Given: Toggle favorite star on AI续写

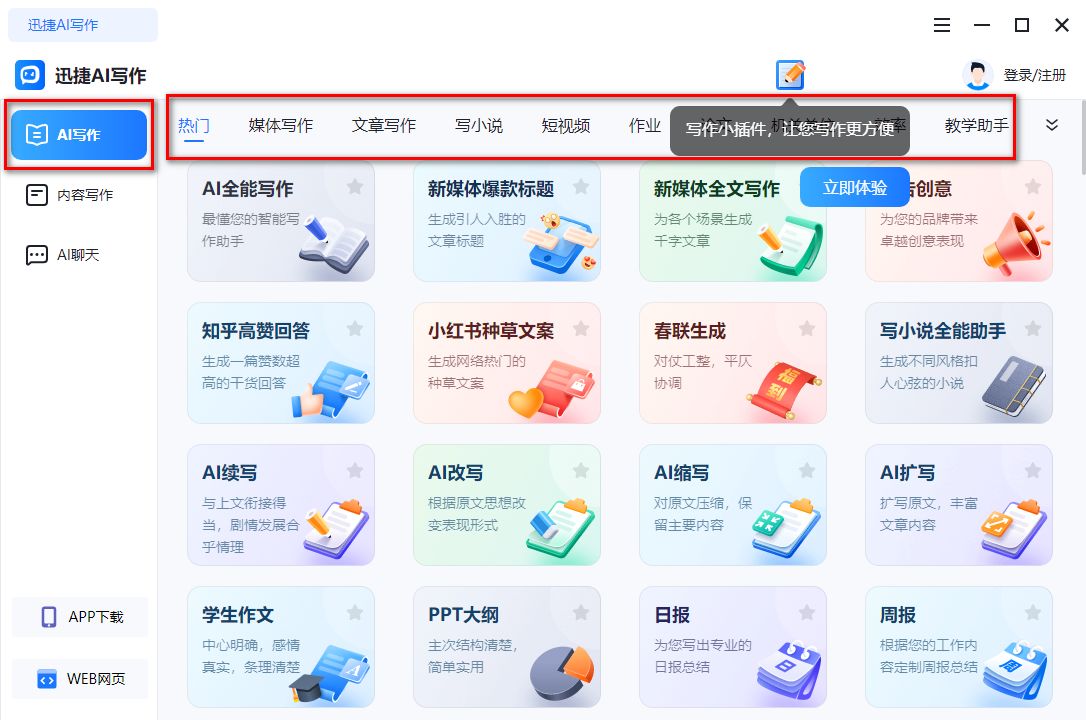Looking at the screenshot, I should pos(355,471).
